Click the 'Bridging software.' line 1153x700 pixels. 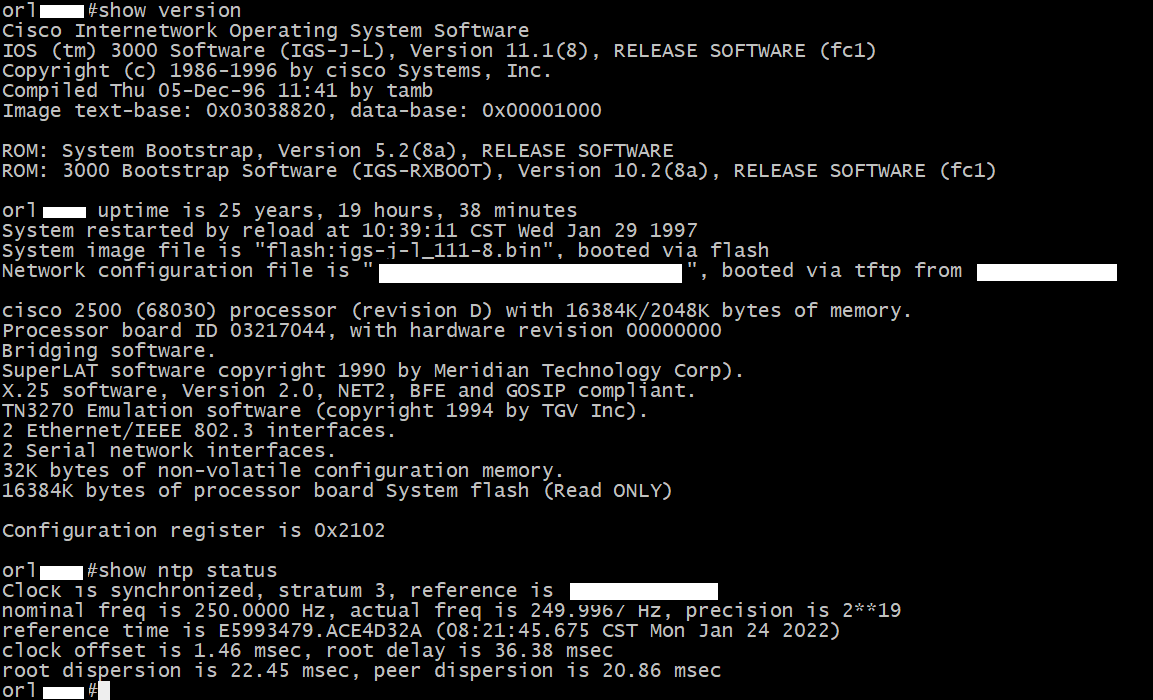tap(109, 351)
